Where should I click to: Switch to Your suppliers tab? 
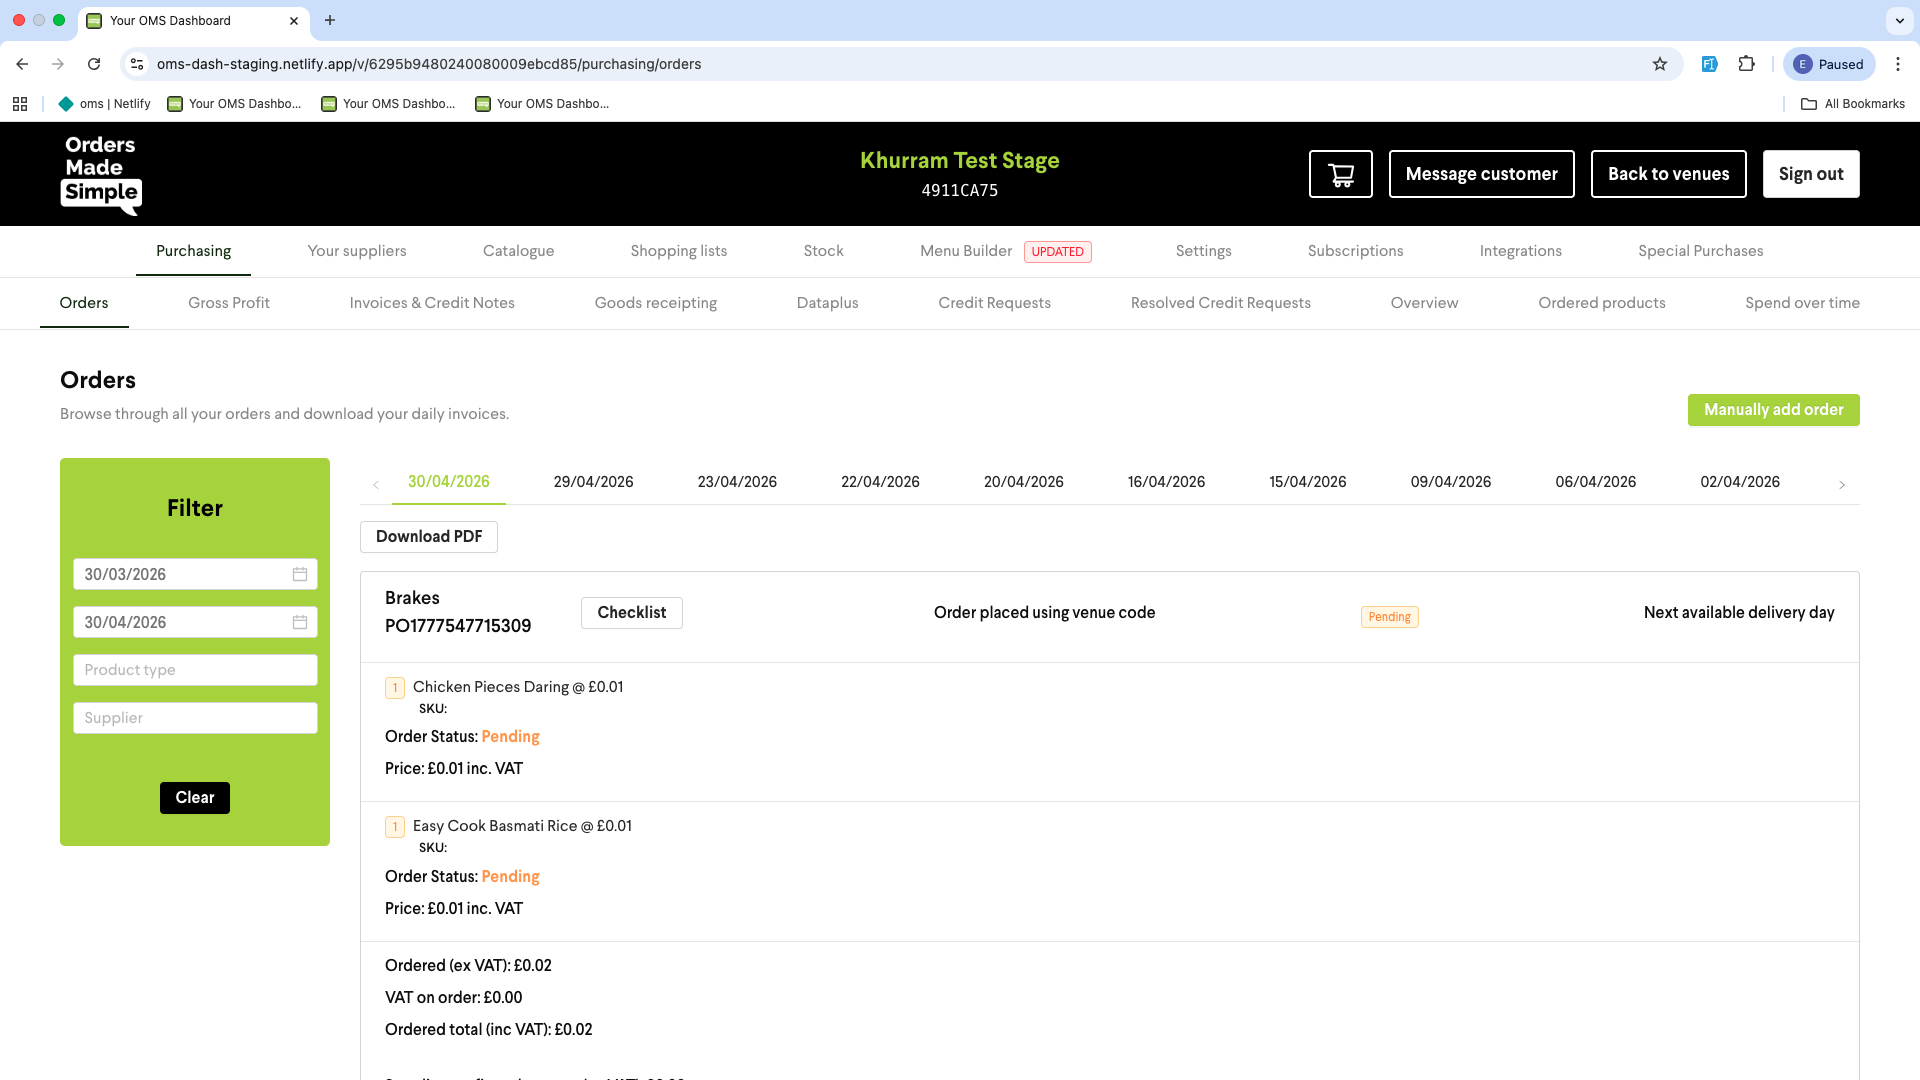point(357,251)
